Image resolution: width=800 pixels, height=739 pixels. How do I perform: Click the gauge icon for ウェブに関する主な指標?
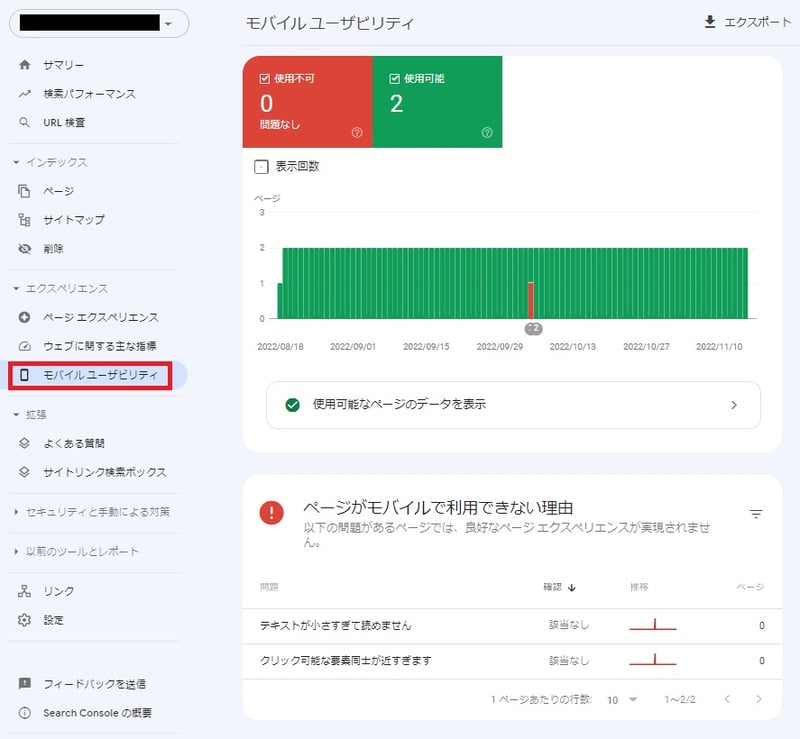point(24,346)
